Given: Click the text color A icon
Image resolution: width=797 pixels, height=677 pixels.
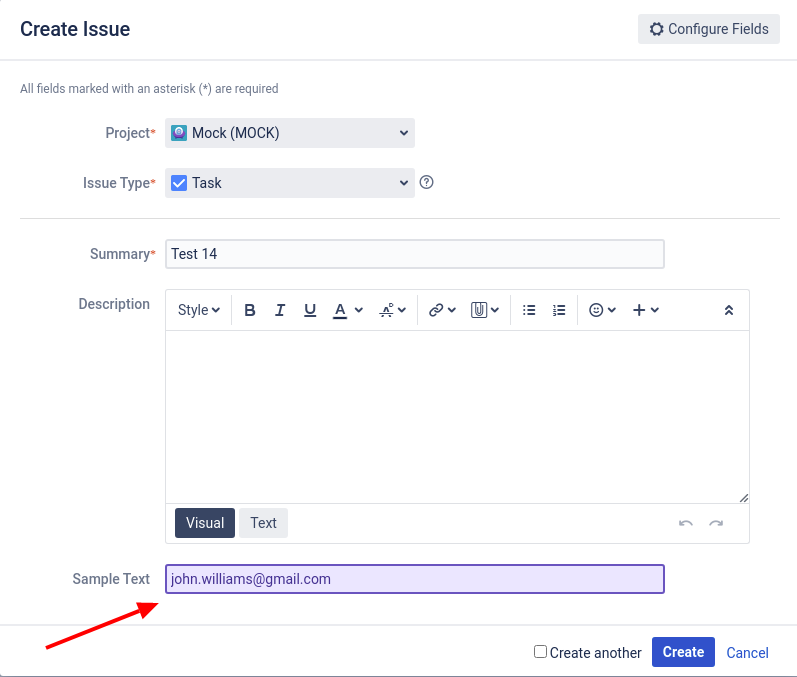Looking at the screenshot, I should tap(340, 310).
